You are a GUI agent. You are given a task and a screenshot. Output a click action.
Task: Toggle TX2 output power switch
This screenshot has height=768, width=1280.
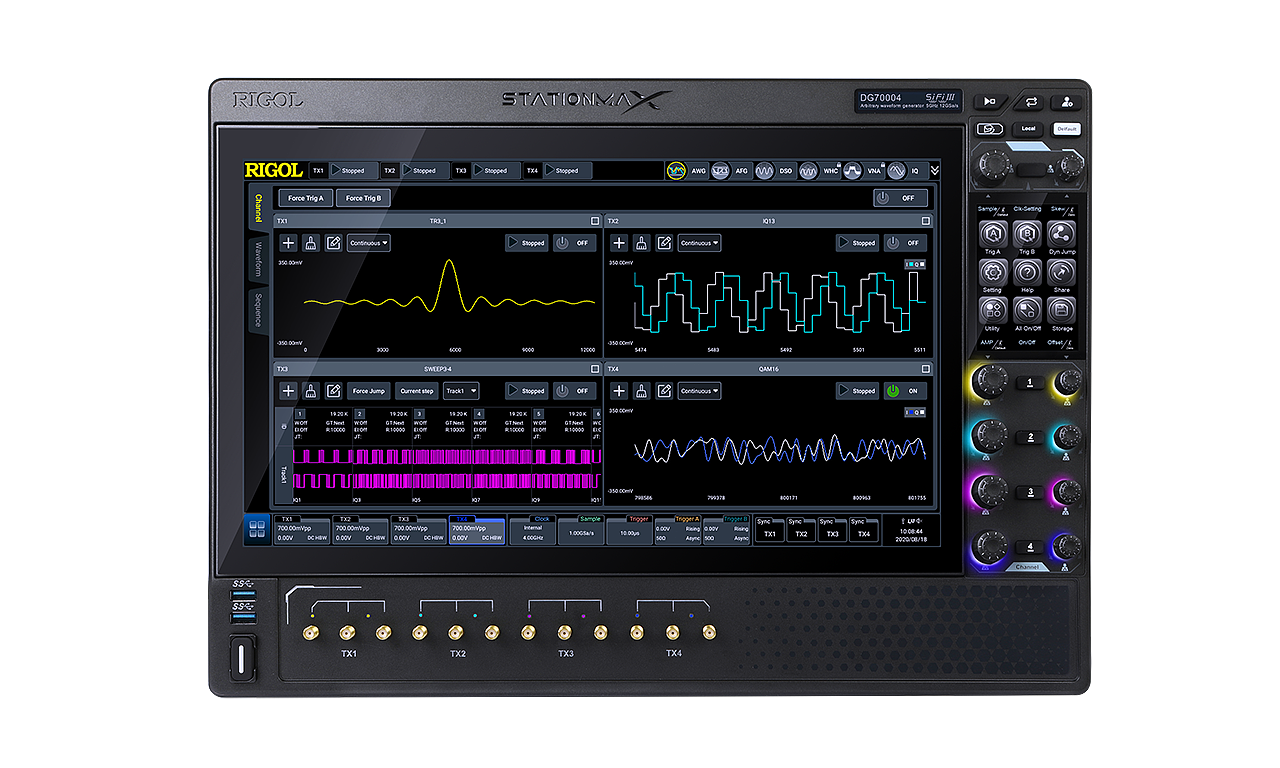tap(905, 243)
